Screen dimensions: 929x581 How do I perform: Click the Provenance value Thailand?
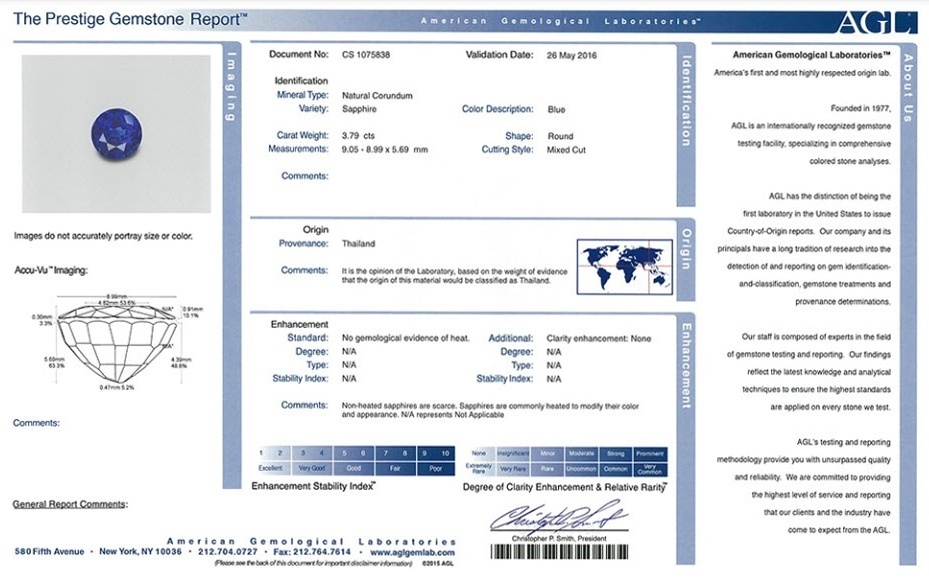tap(359, 243)
